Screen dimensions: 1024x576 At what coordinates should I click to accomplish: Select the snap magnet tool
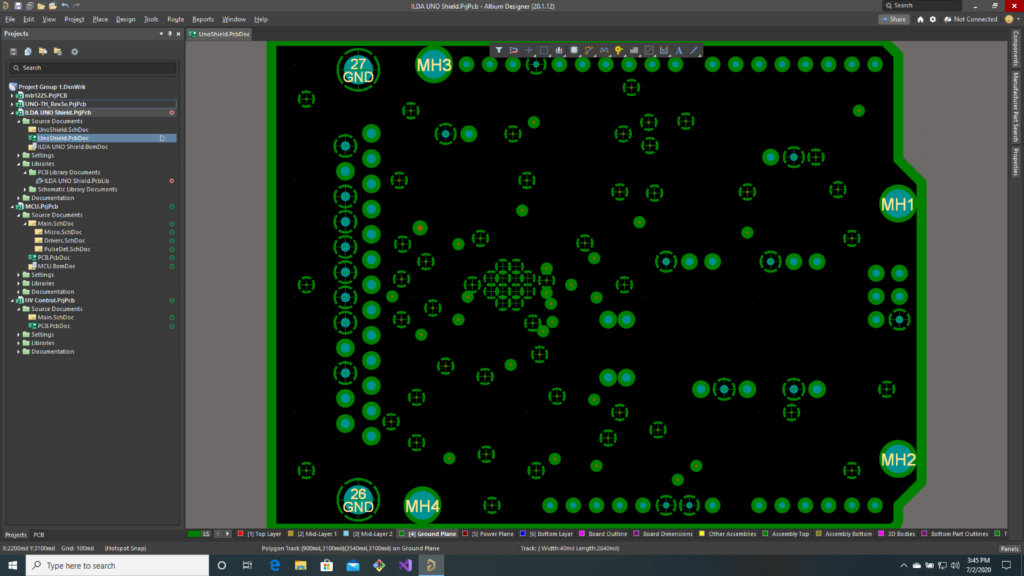[514, 50]
